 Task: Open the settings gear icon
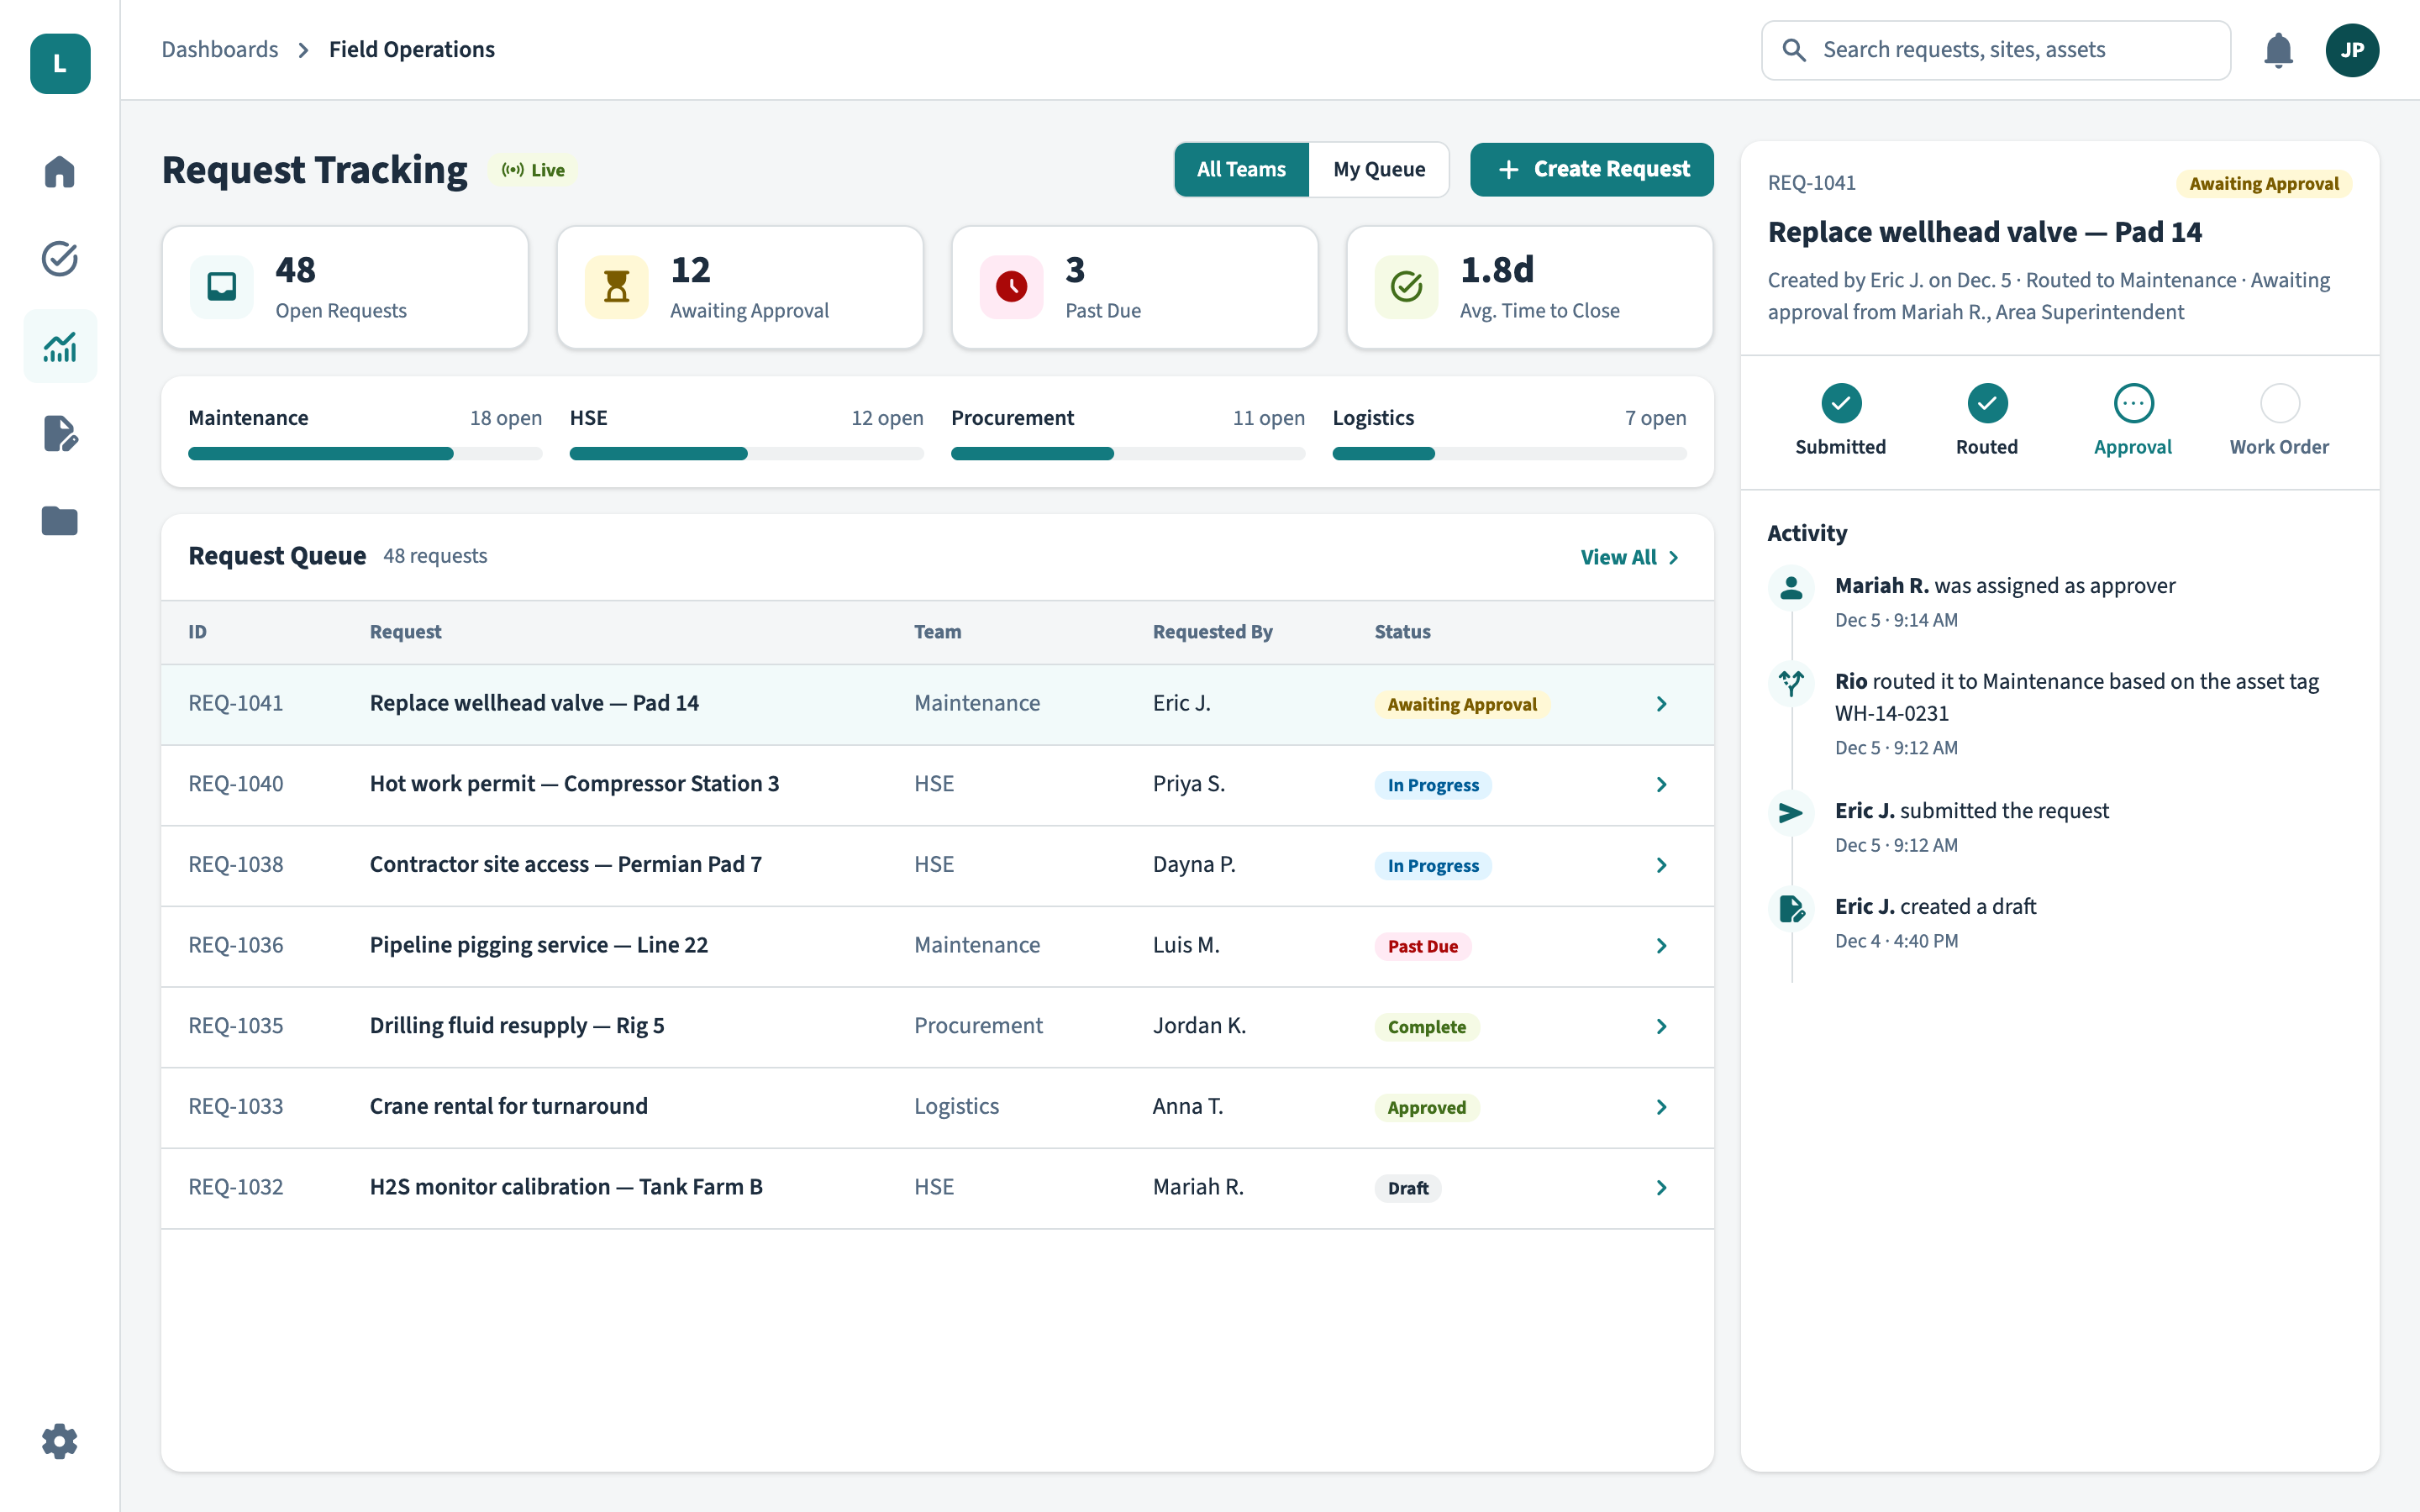[x=60, y=1441]
